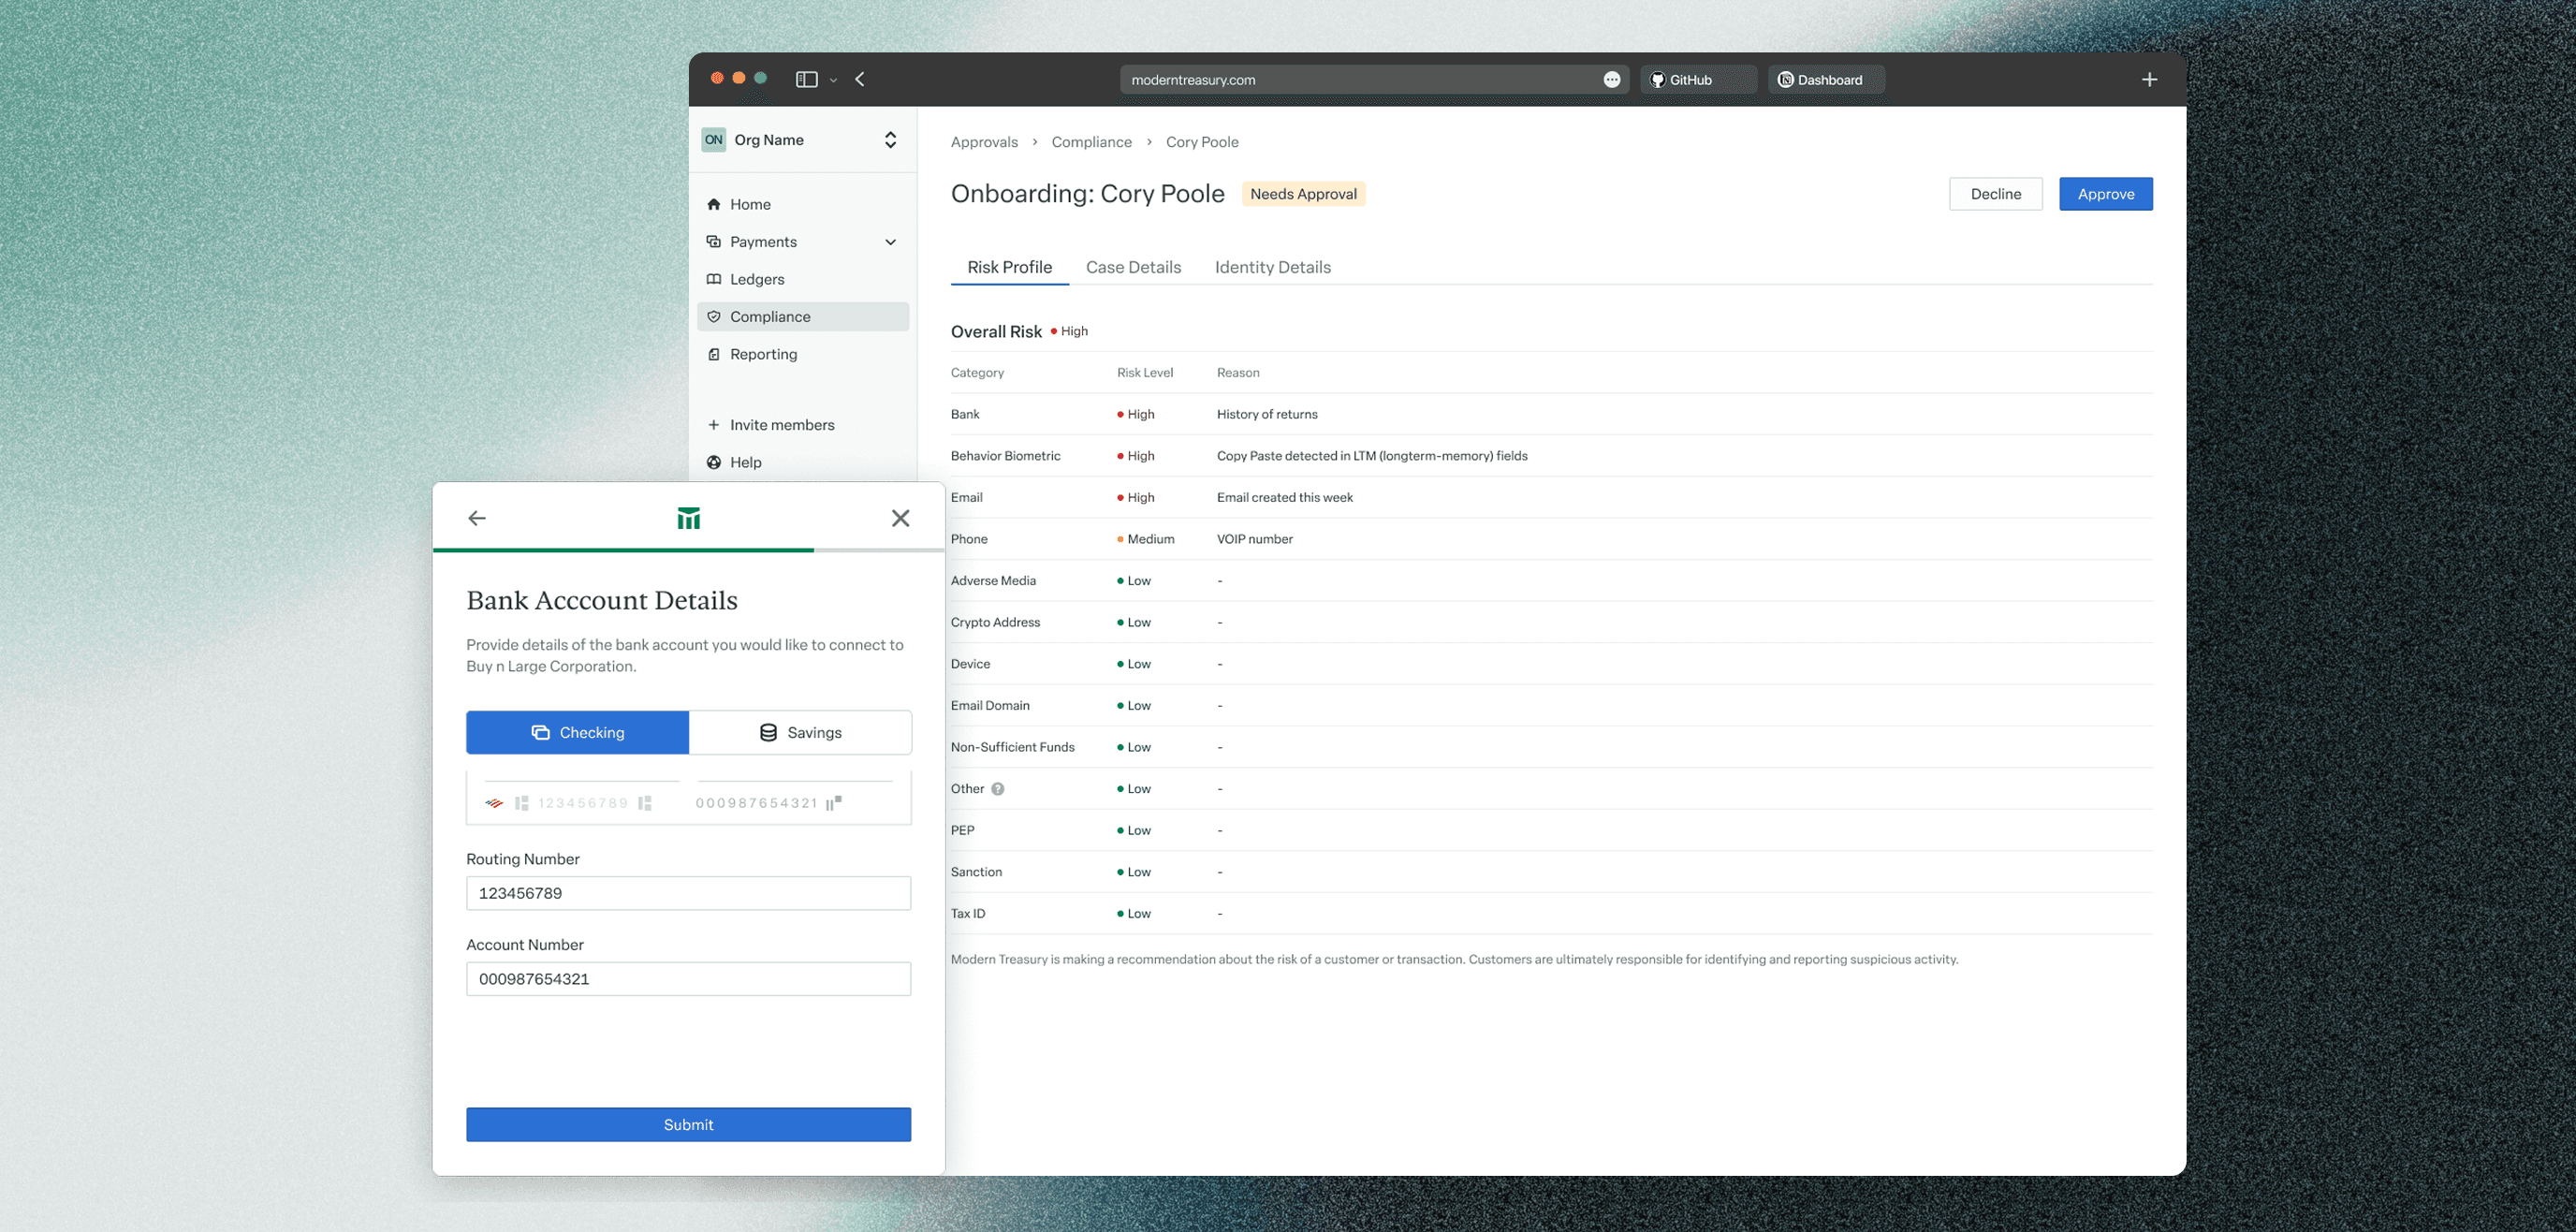Click the Approve button
Image resolution: width=2576 pixels, height=1232 pixels.
[x=2105, y=194]
